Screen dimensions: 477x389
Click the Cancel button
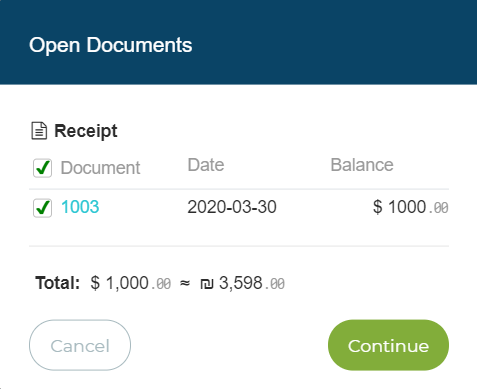(80, 345)
